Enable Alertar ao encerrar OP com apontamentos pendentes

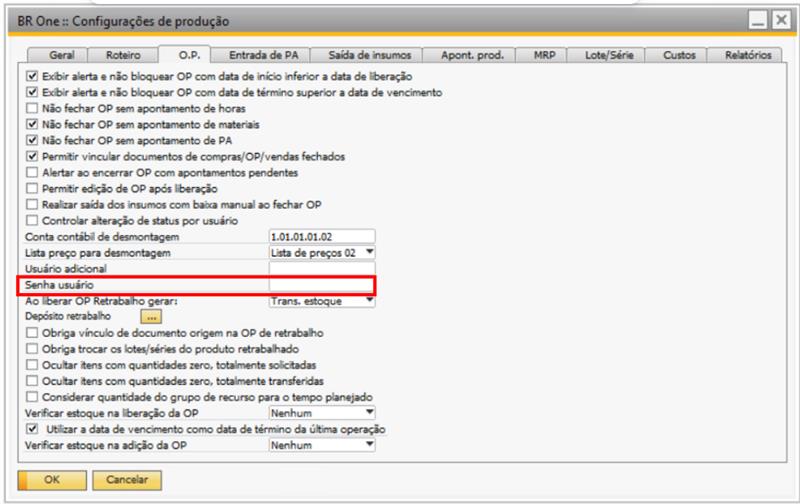(x=31, y=172)
